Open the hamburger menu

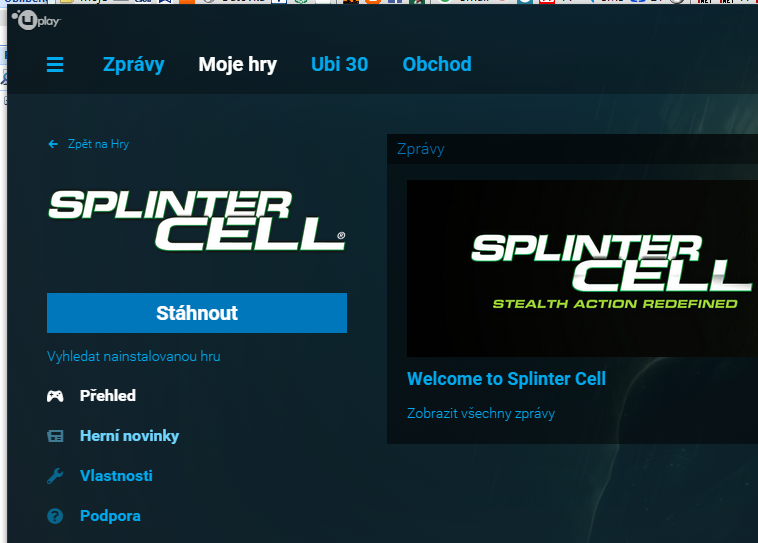point(55,65)
